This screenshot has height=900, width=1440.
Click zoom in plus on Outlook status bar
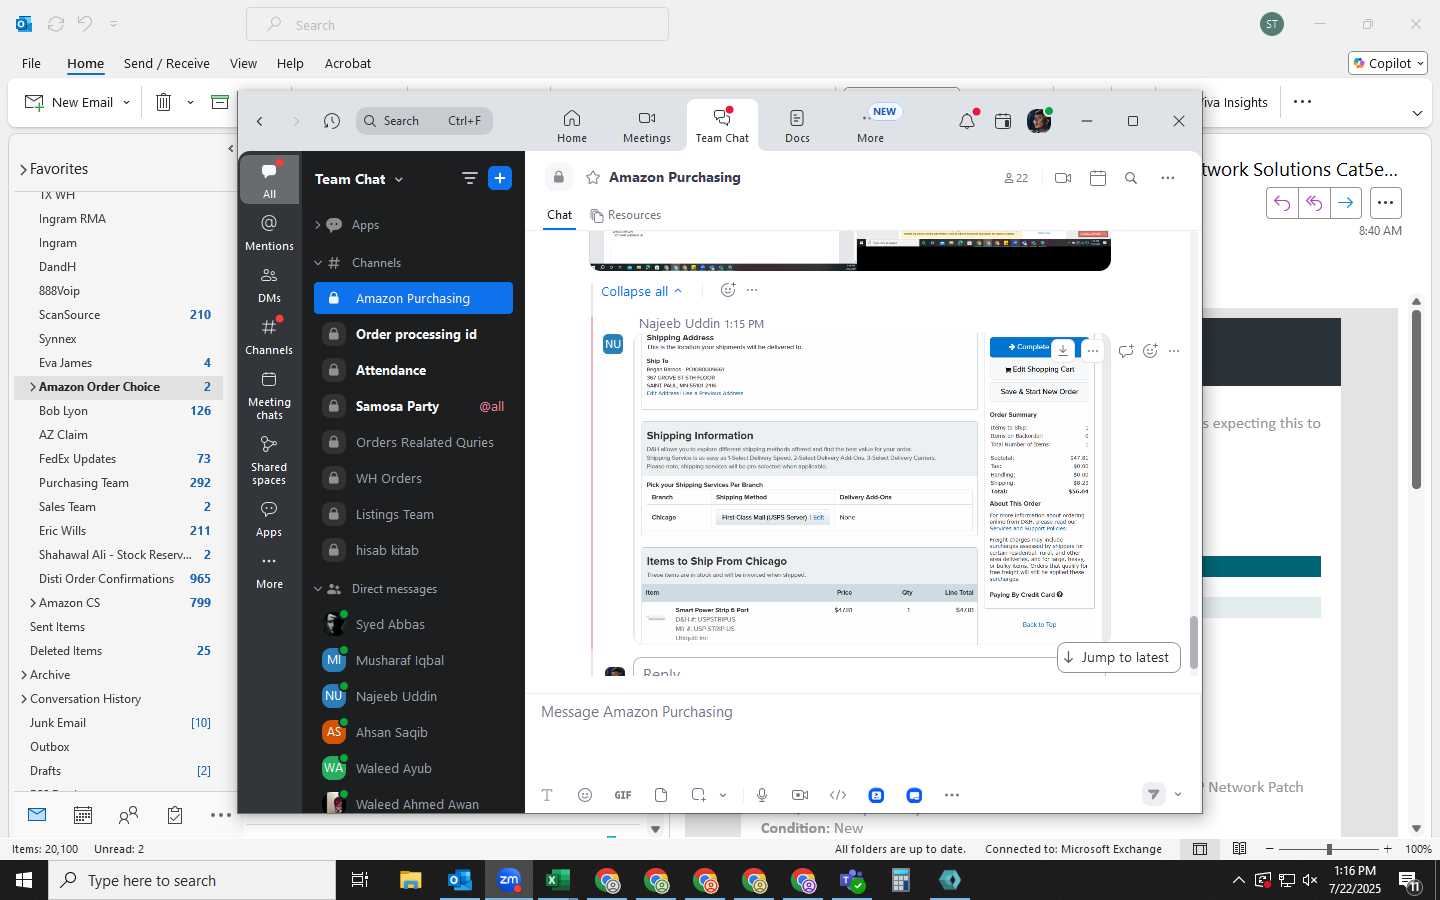click(1387, 849)
